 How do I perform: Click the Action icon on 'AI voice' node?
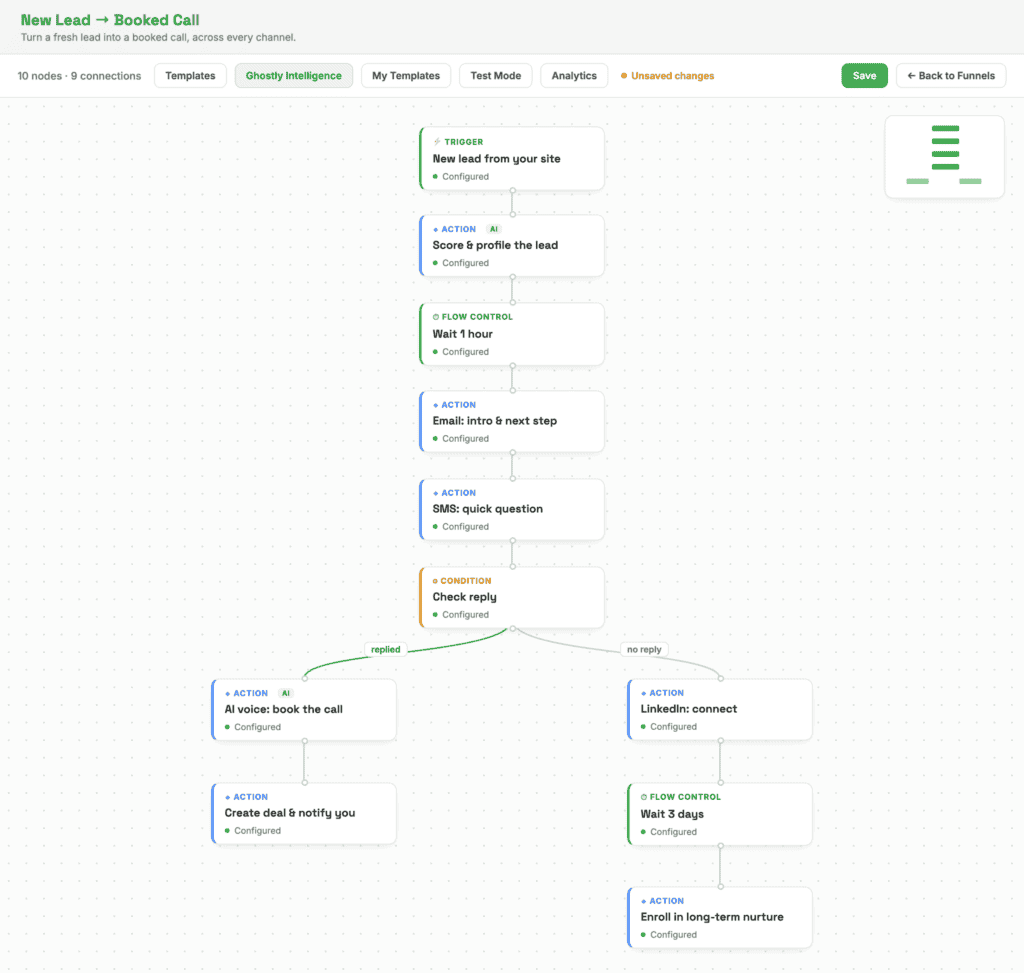point(227,694)
